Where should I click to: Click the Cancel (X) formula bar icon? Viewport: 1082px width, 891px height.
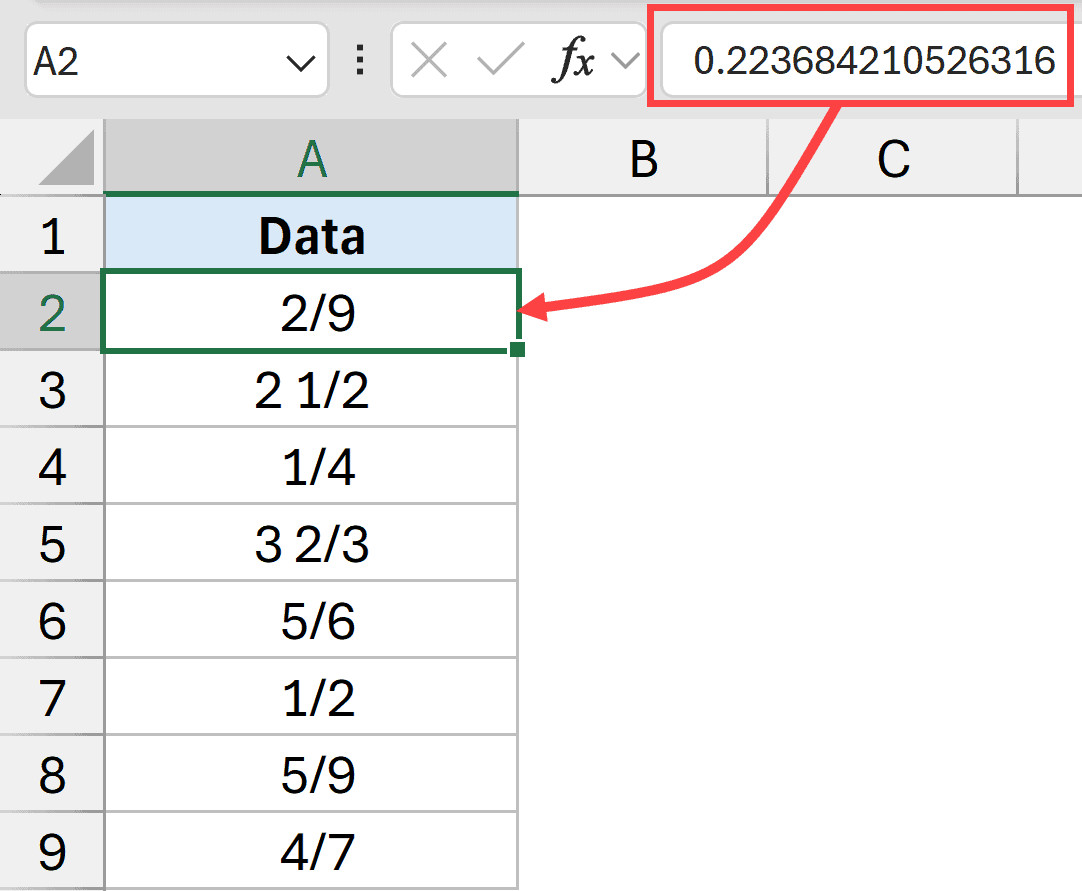[429, 62]
